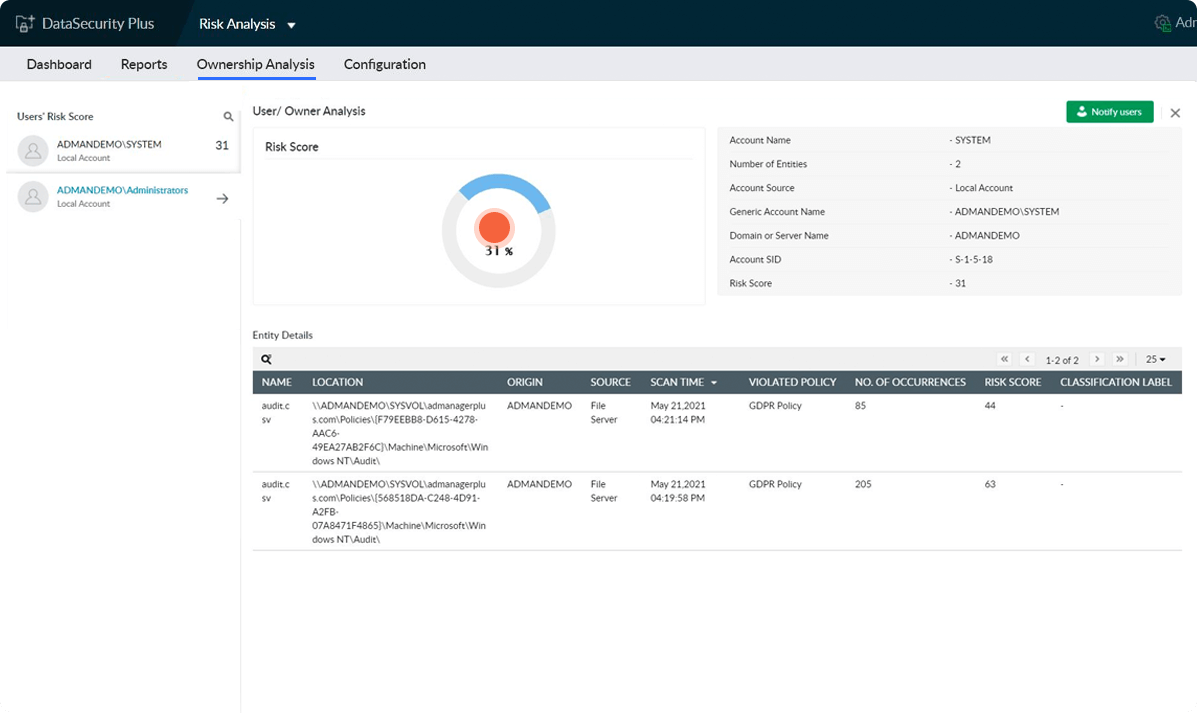This screenshot has width=1197, height=713.
Task: Expand the 25 rows-per-page dropdown
Action: pyautogui.click(x=1156, y=359)
